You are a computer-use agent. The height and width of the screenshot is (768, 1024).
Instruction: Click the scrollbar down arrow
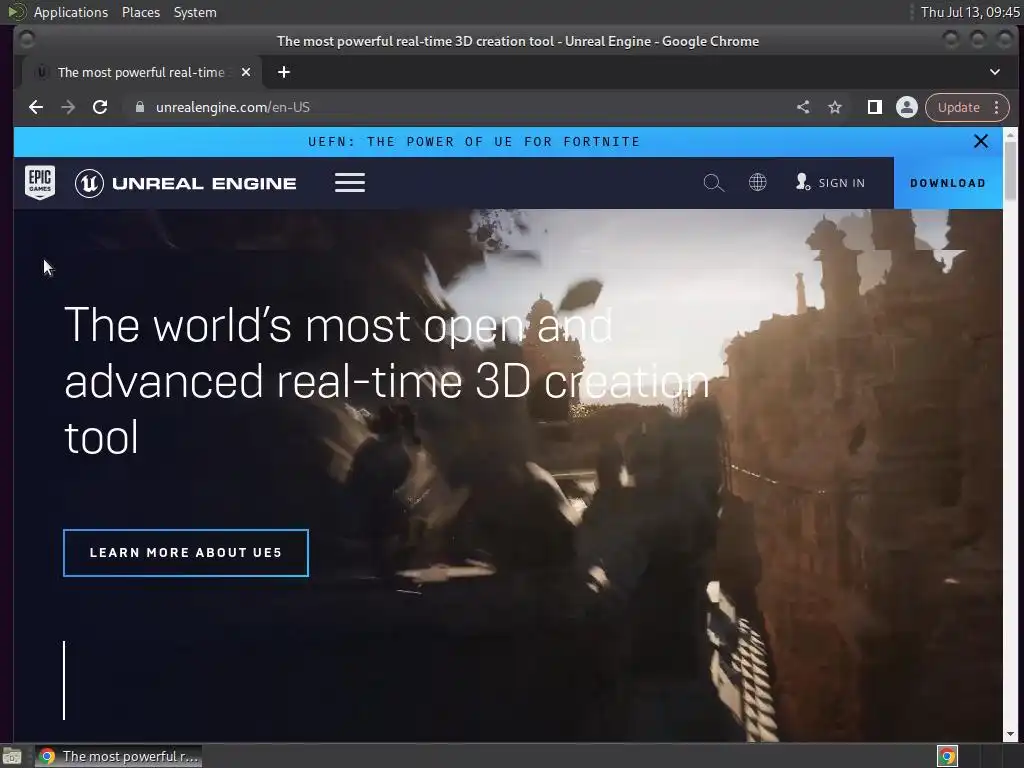click(1010, 734)
